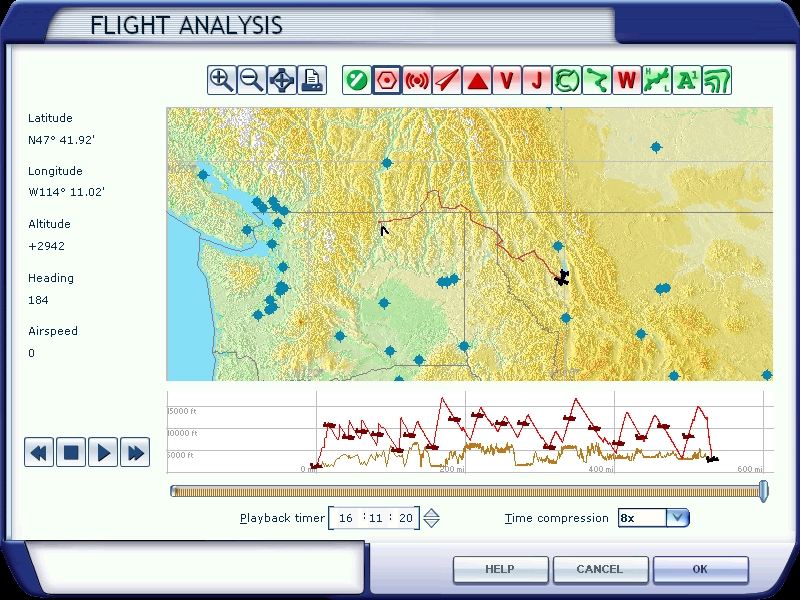Click the playback position slider handle

coord(764,491)
